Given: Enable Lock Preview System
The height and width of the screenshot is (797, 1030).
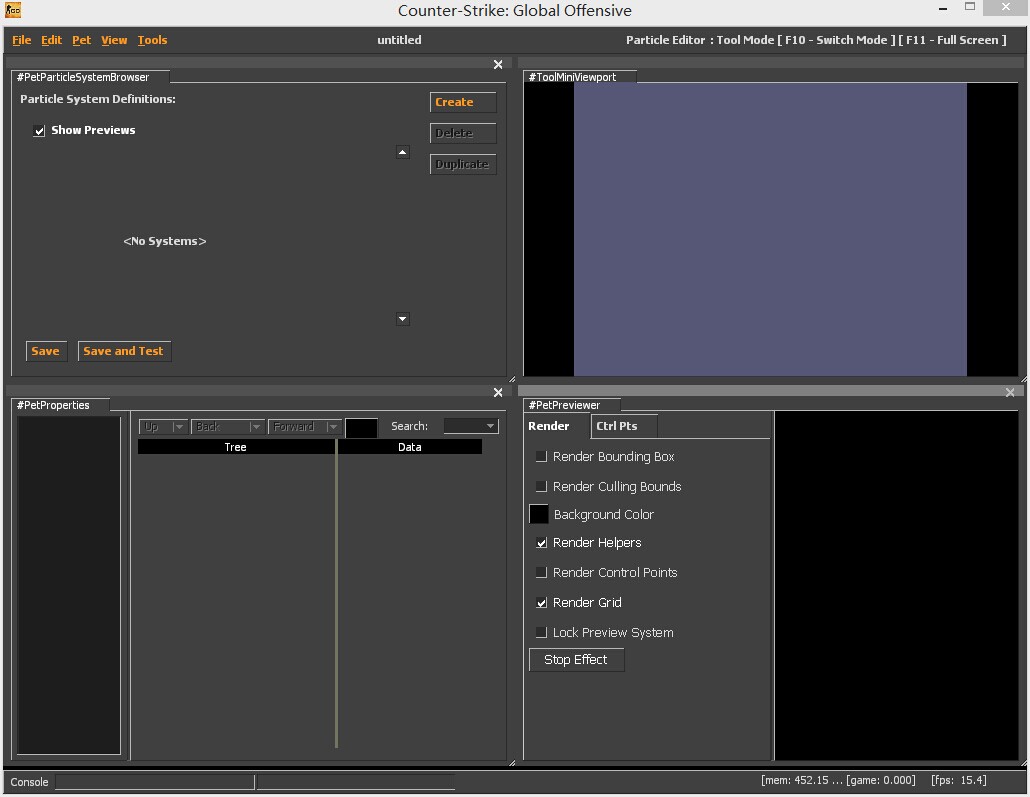Looking at the screenshot, I should (541, 632).
